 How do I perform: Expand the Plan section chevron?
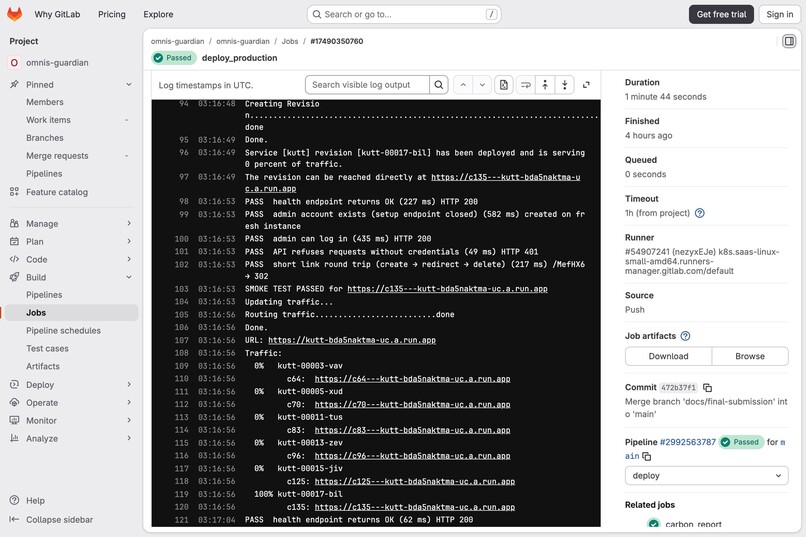pos(129,241)
